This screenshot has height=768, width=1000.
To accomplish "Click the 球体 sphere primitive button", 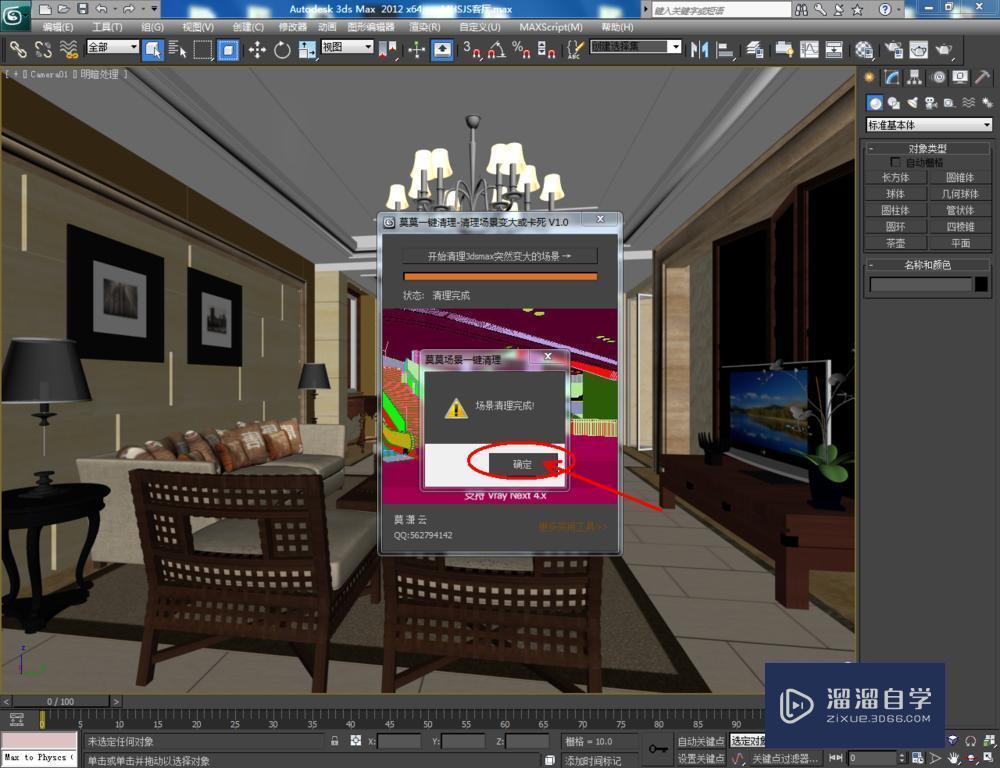I will (895, 194).
